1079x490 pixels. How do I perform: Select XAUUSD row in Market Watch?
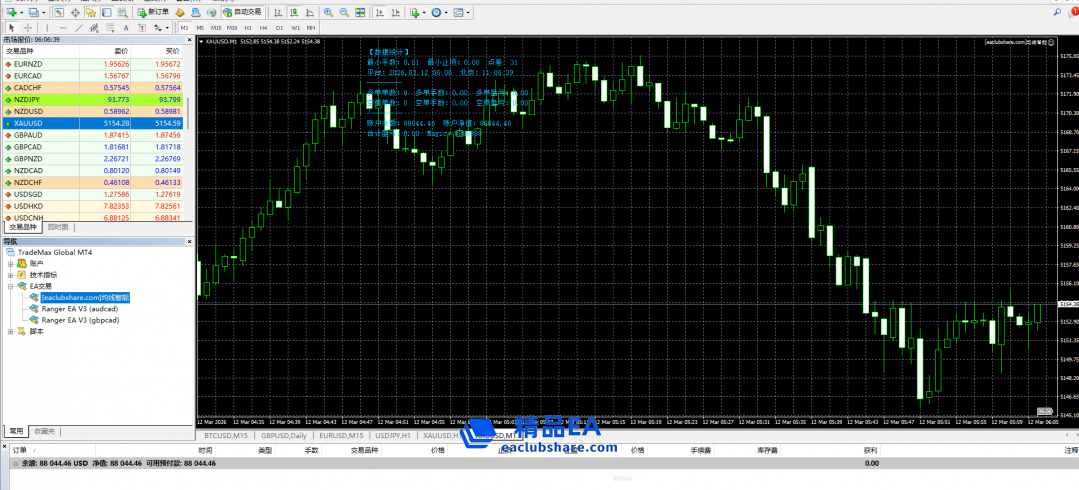point(93,123)
